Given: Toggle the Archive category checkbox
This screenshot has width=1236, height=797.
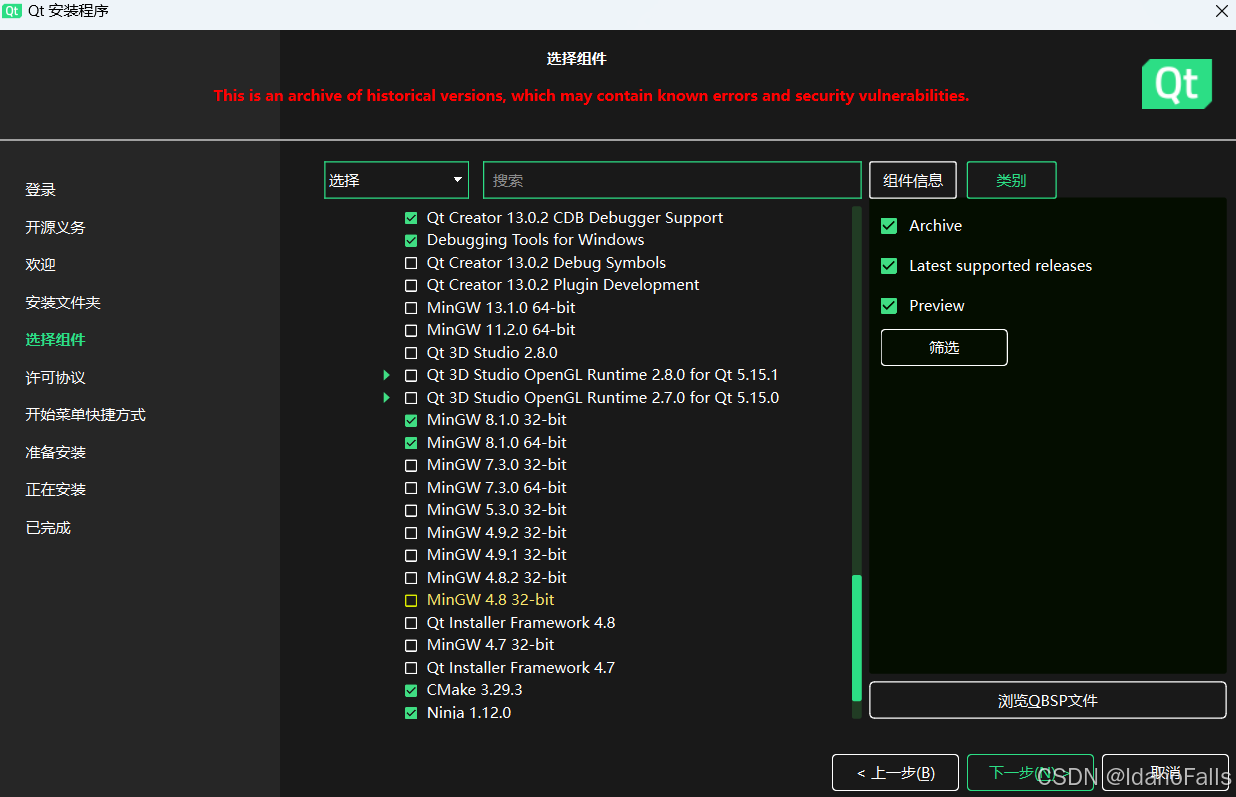Looking at the screenshot, I should (889, 226).
